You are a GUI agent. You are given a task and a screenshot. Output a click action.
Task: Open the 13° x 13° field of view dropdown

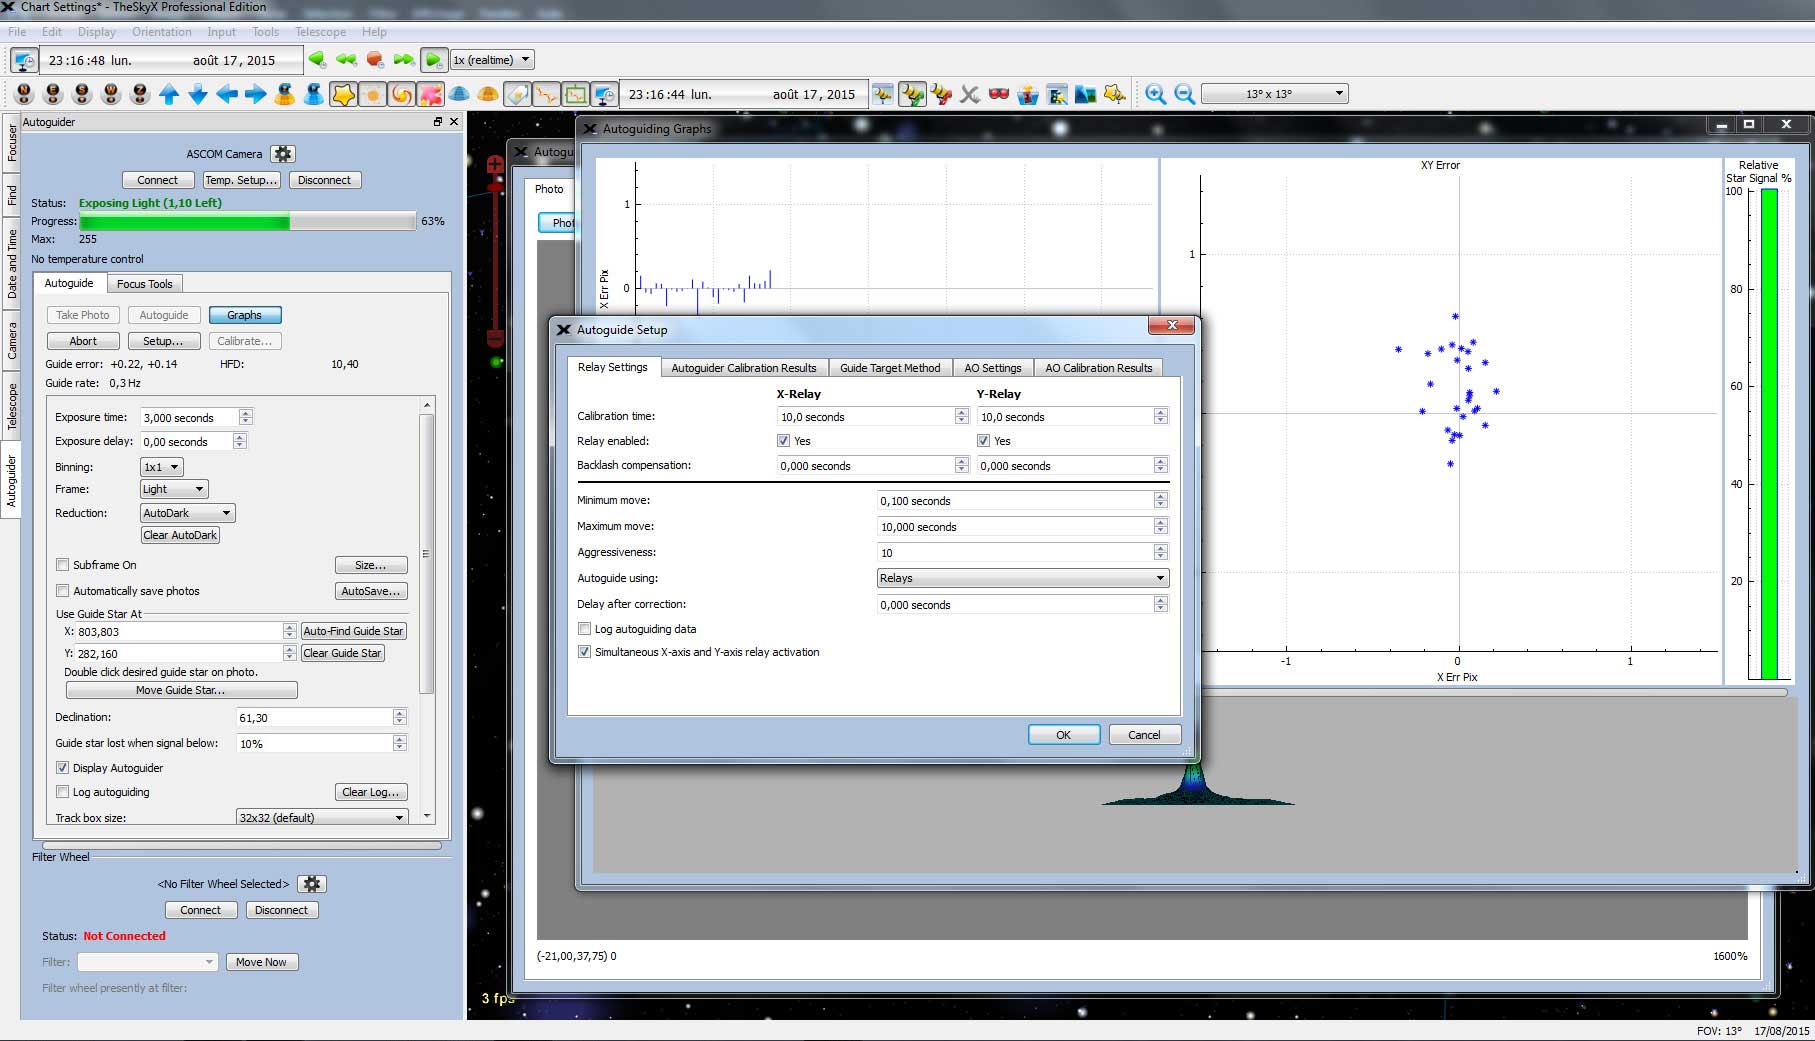click(x=1274, y=94)
